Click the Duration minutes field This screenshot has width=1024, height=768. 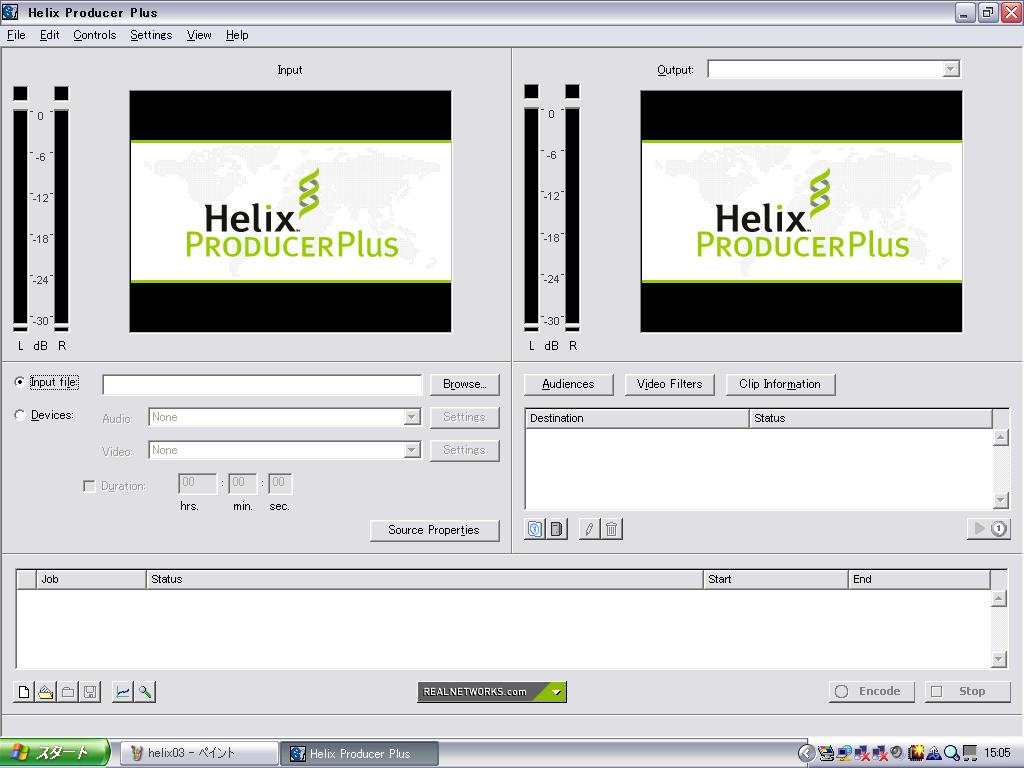(x=242, y=483)
